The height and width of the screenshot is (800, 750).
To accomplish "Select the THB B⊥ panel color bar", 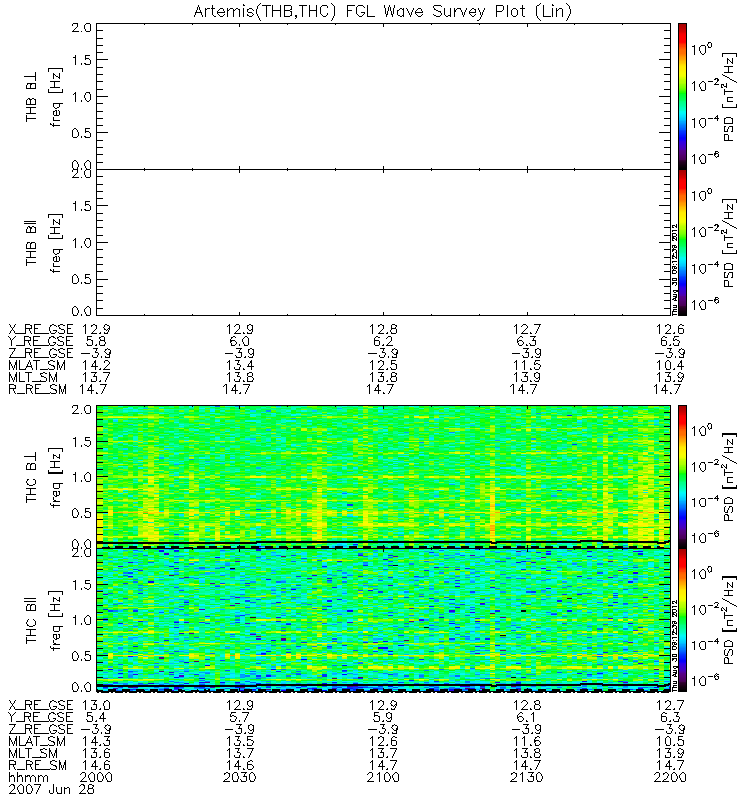I will point(682,96).
